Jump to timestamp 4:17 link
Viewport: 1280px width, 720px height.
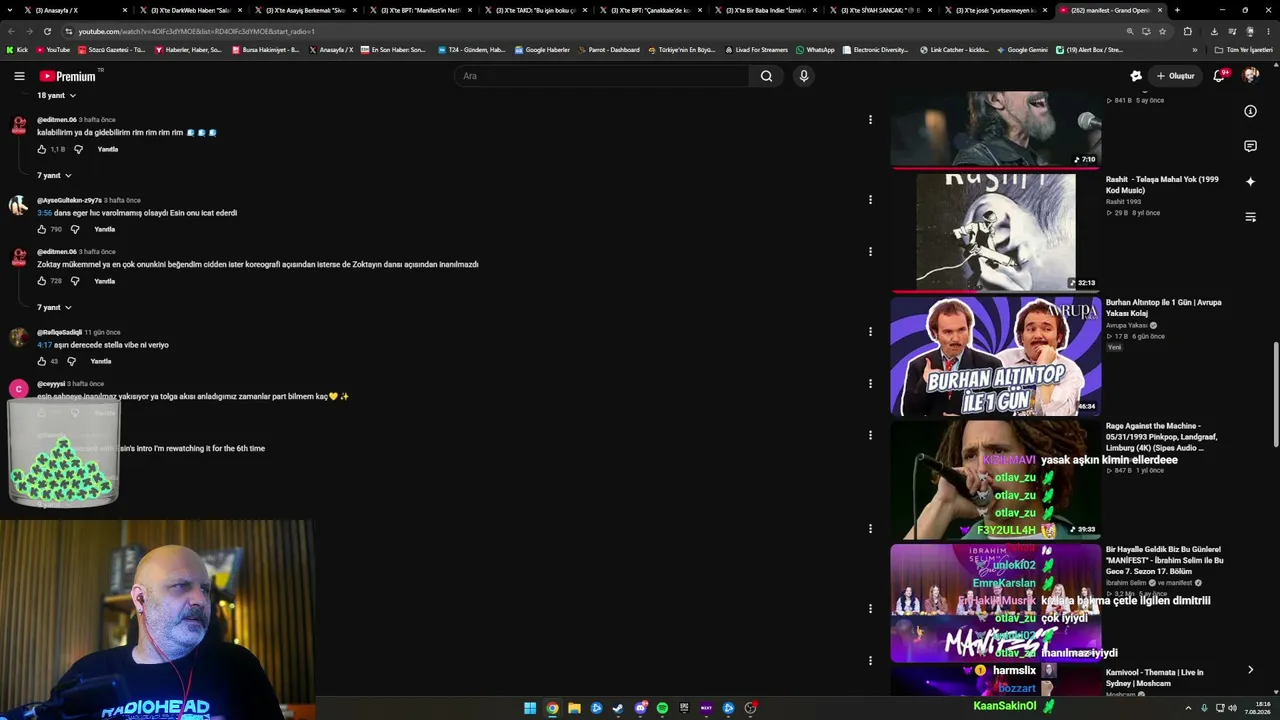pos(45,345)
